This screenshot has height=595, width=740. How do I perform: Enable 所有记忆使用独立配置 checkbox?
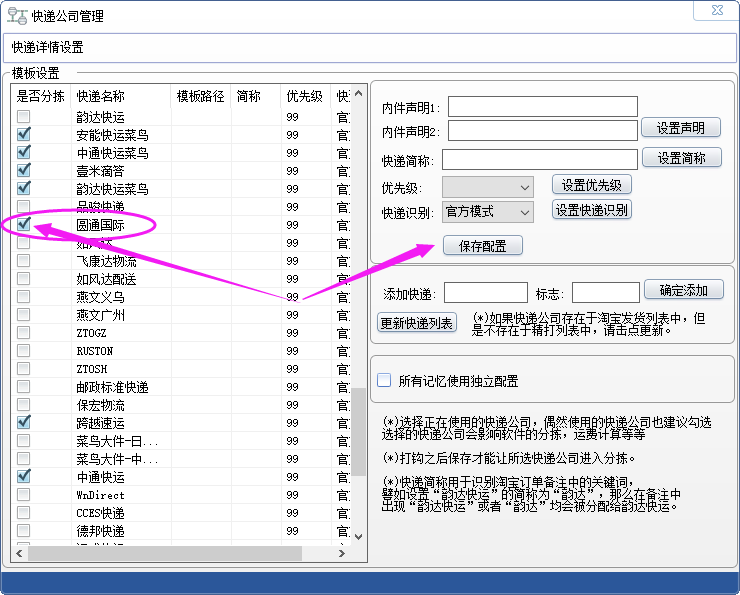point(384,381)
